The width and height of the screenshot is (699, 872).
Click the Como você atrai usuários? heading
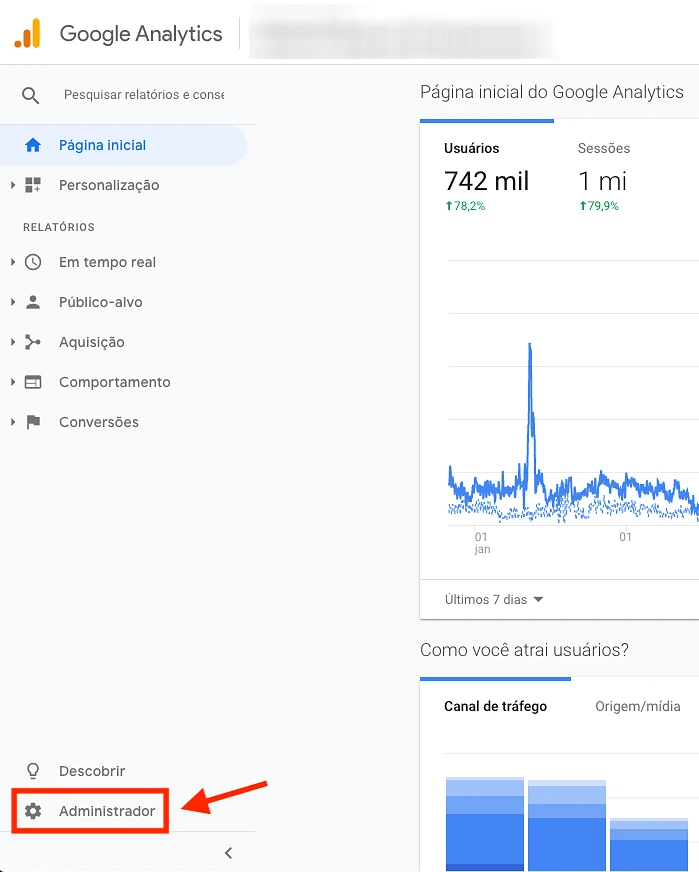[x=524, y=650]
